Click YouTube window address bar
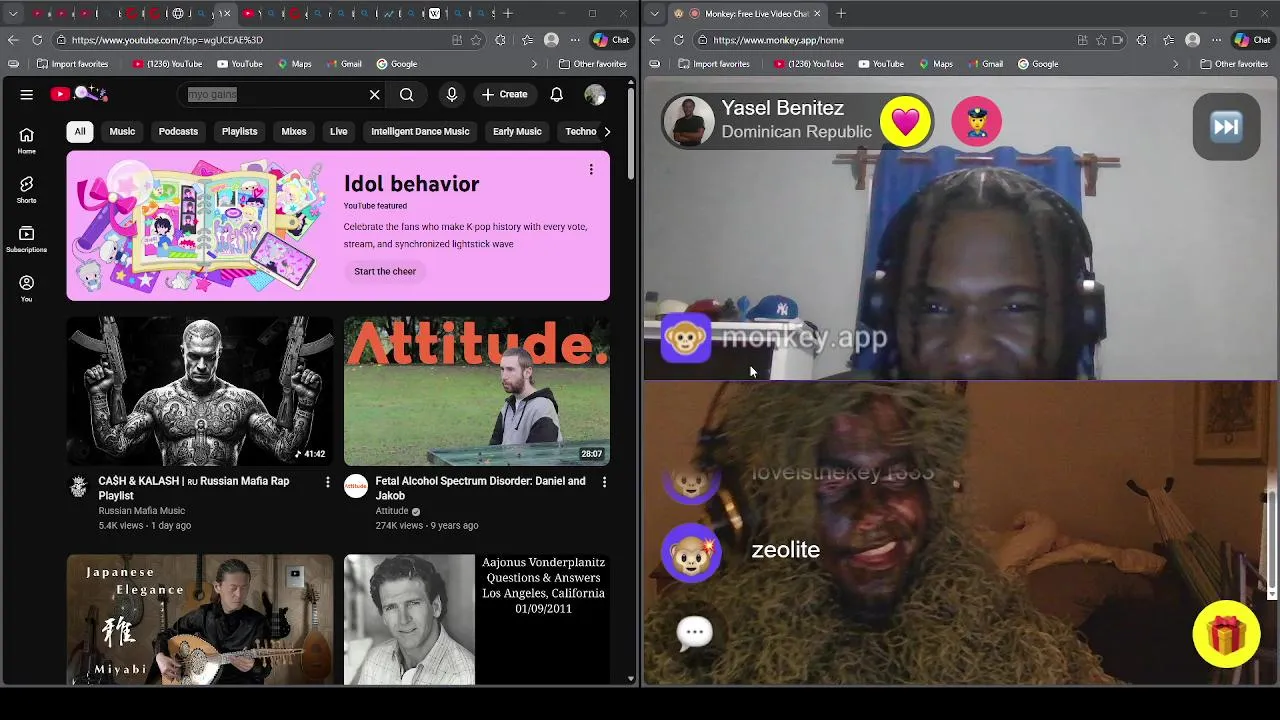 250,40
